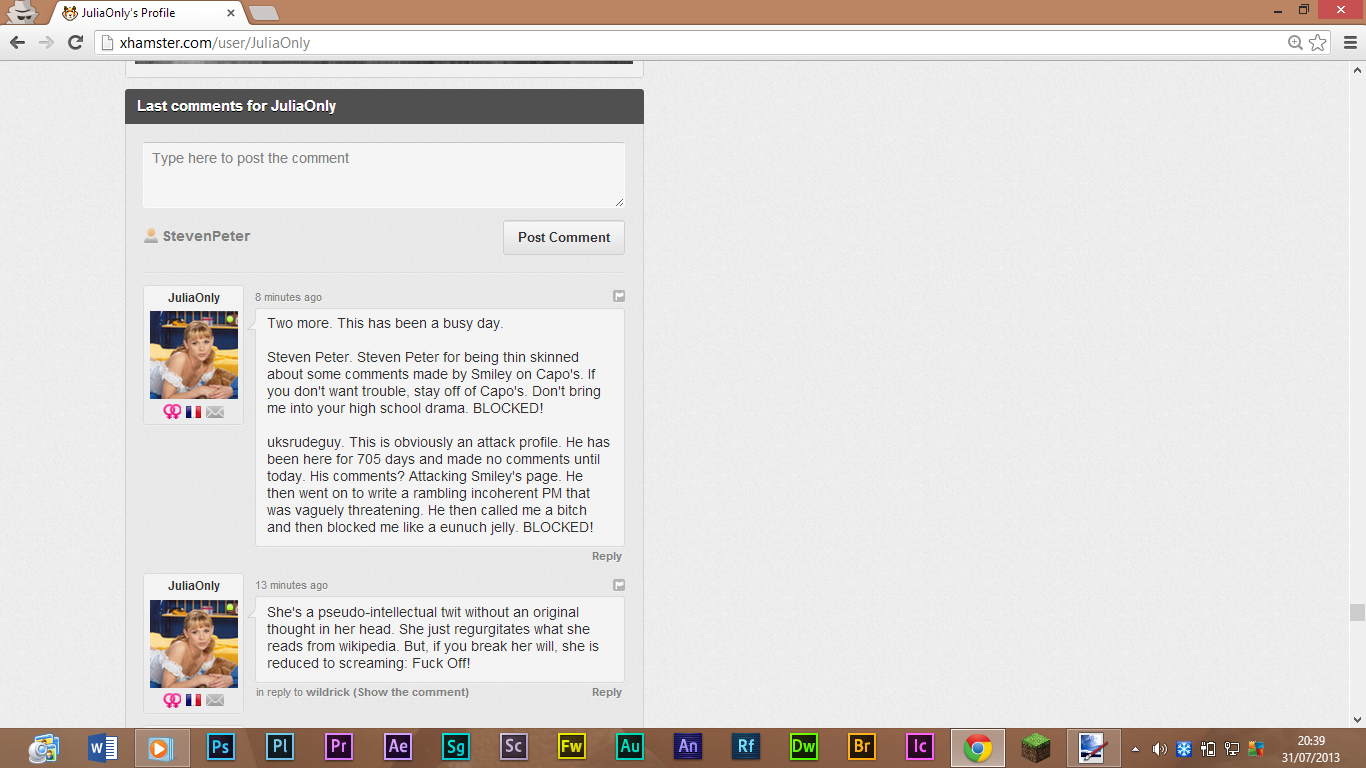1366x768 pixels.
Task: Launch After Effects from the taskbar
Action: click(x=398, y=747)
